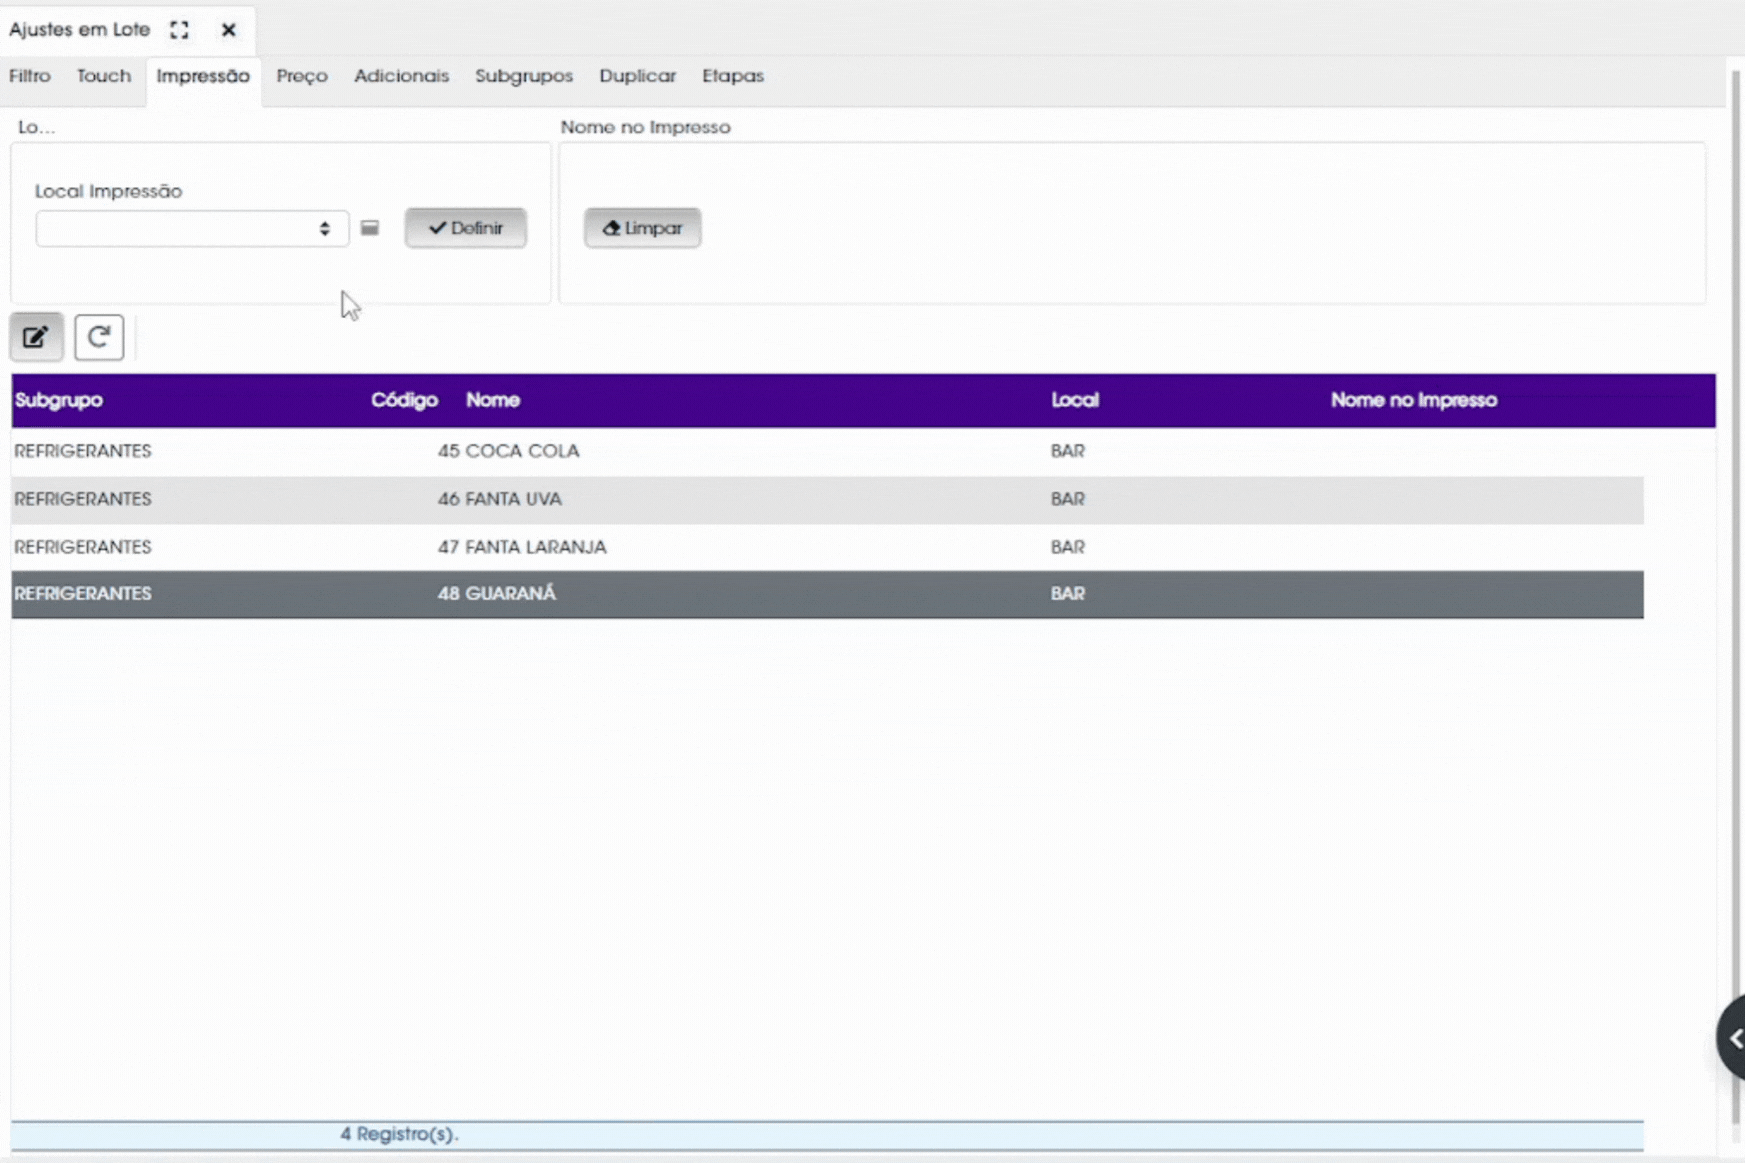1745x1163 pixels.
Task: Click BAR local of FANTA UVA row
Action: [x=1068, y=499]
